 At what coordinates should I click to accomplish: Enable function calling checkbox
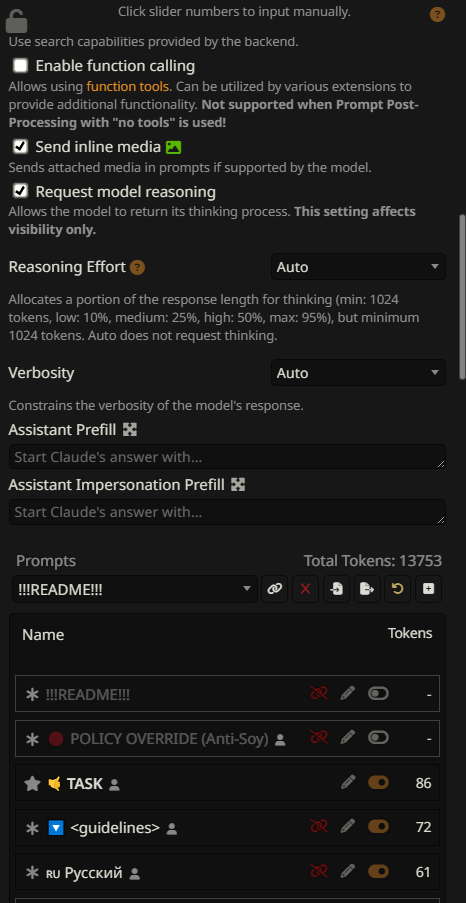click(x=21, y=66)
